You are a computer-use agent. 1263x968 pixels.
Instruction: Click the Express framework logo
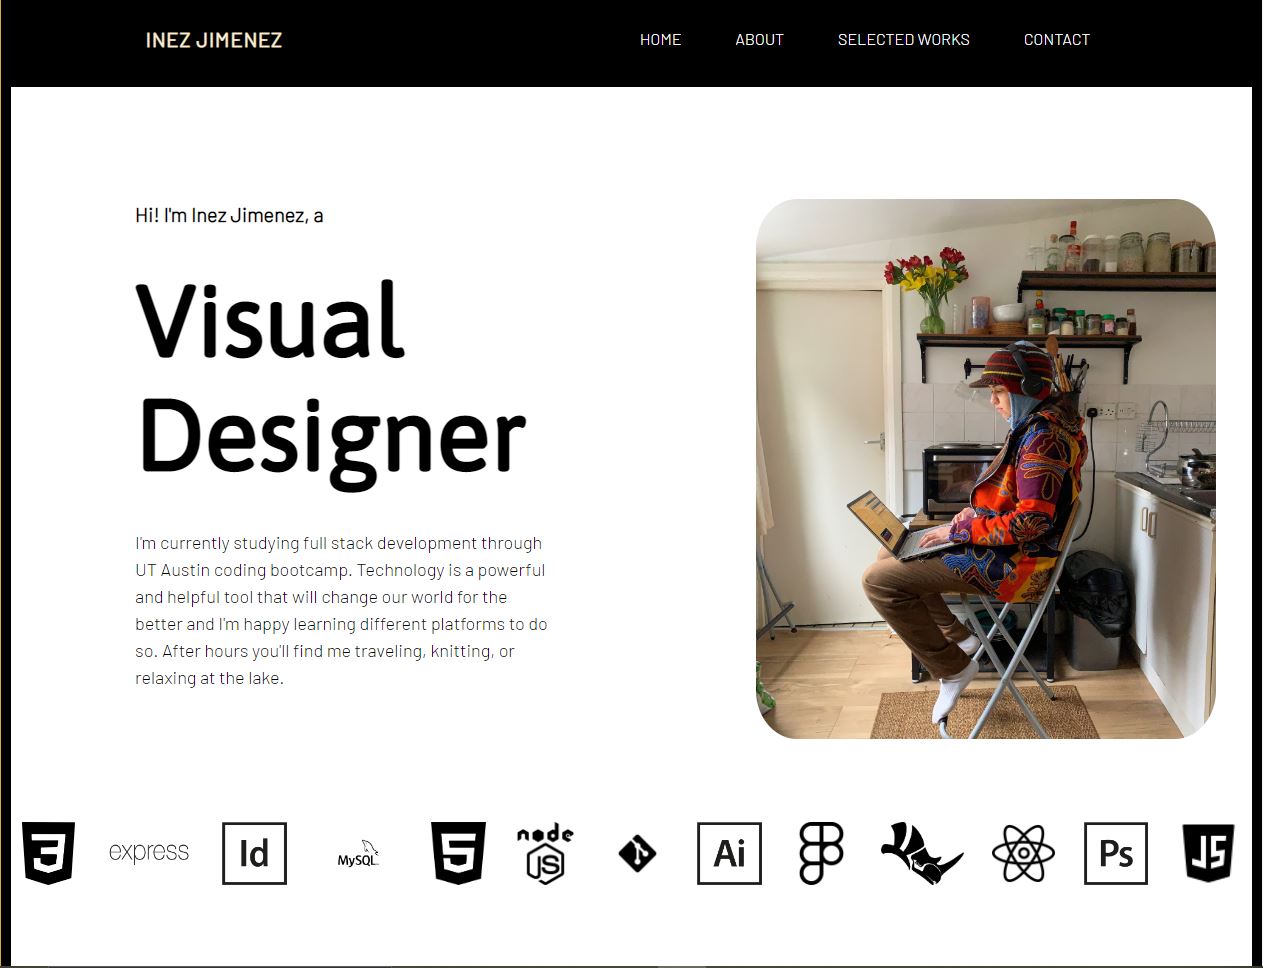(x=148, y=852)
